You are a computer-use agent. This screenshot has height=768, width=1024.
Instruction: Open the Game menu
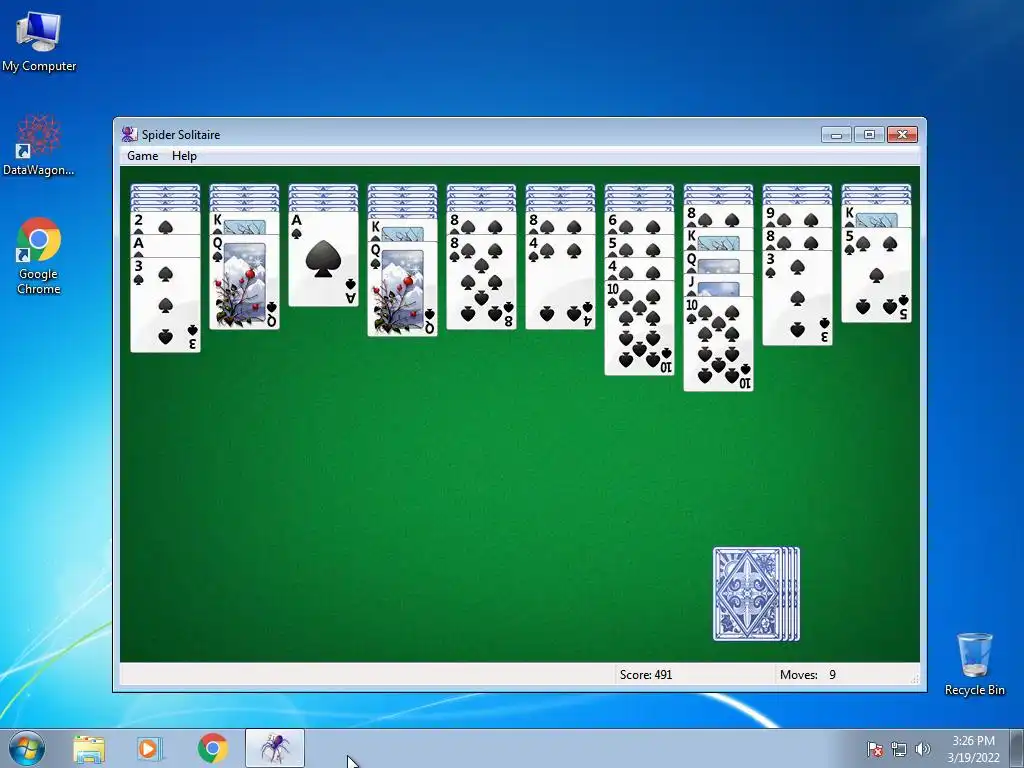coord(142,156)
